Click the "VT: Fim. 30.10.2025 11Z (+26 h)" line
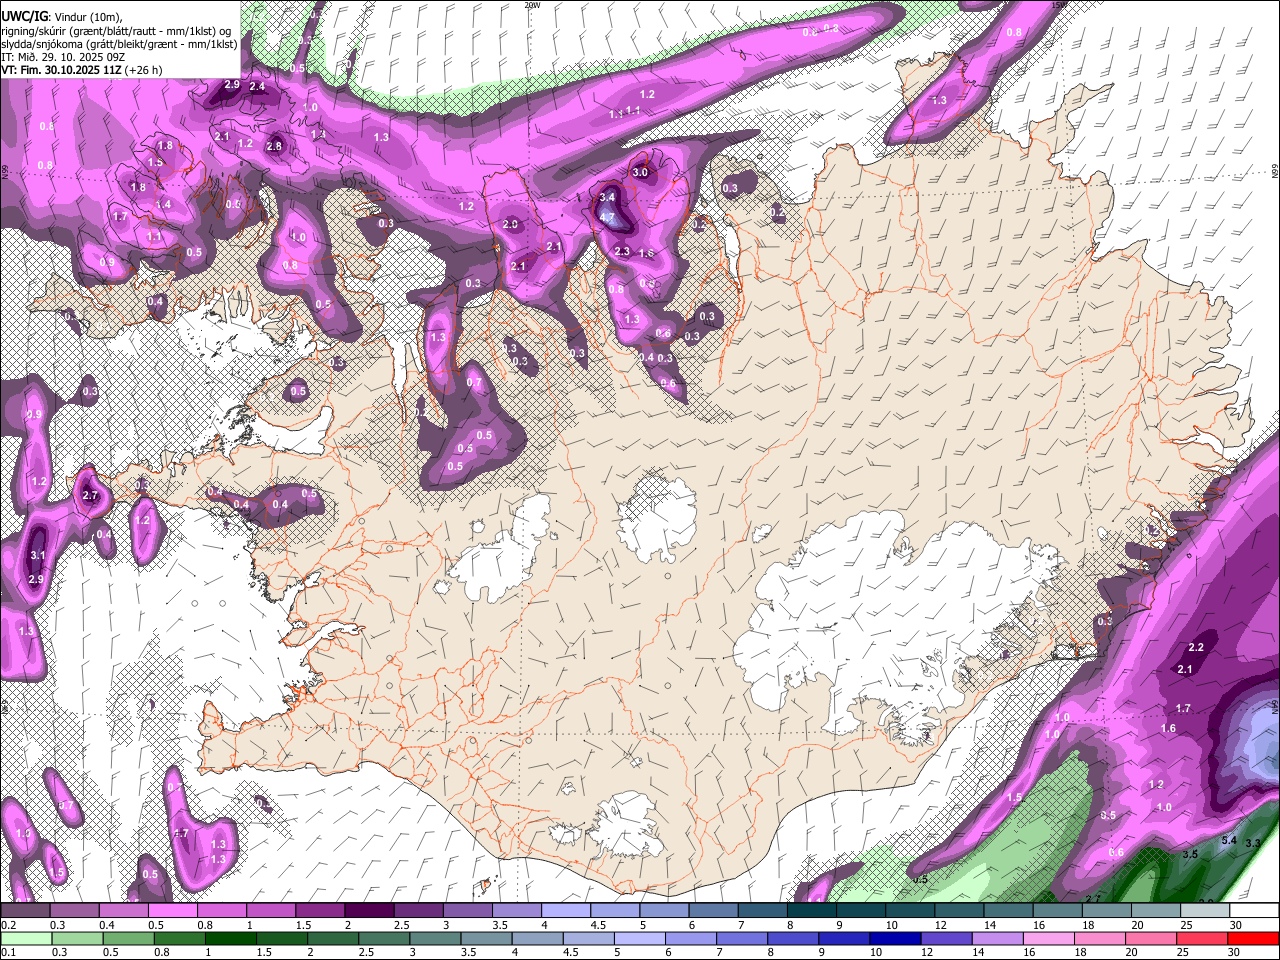 pyautogui.click(x=82, y=70)
